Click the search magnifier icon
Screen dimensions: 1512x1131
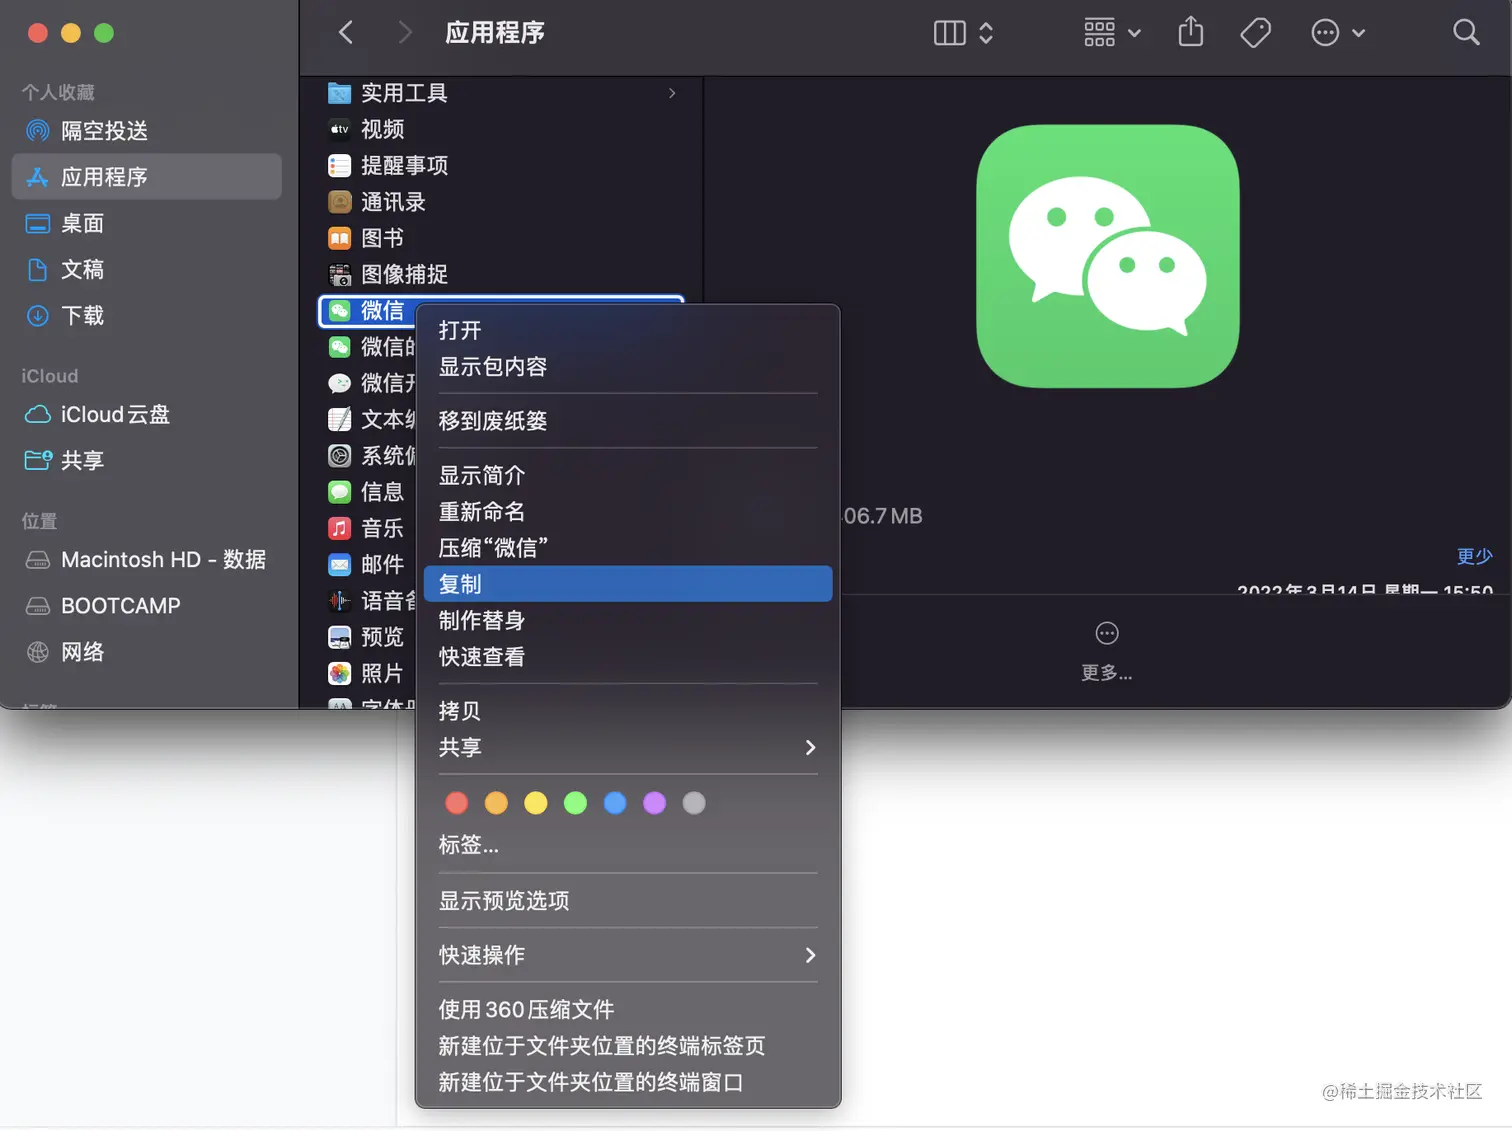[1466, 33]
